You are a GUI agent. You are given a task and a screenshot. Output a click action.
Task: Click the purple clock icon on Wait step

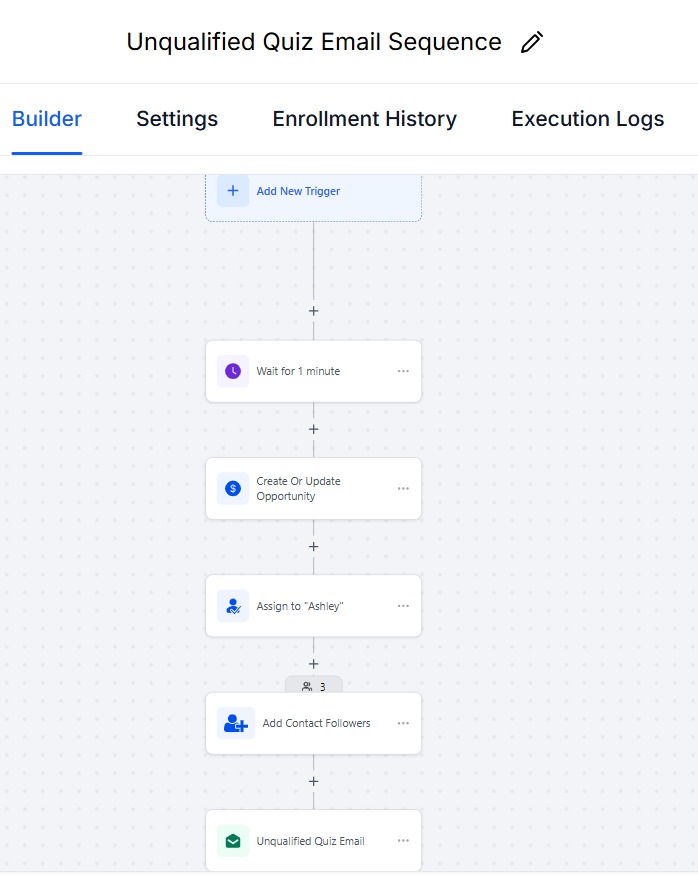tap(233, 371)
